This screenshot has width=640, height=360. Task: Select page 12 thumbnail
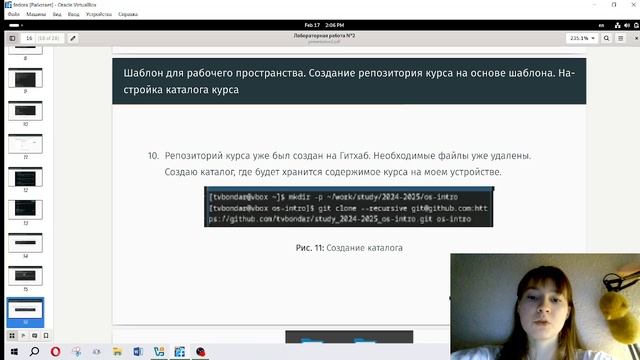point(25,177)
